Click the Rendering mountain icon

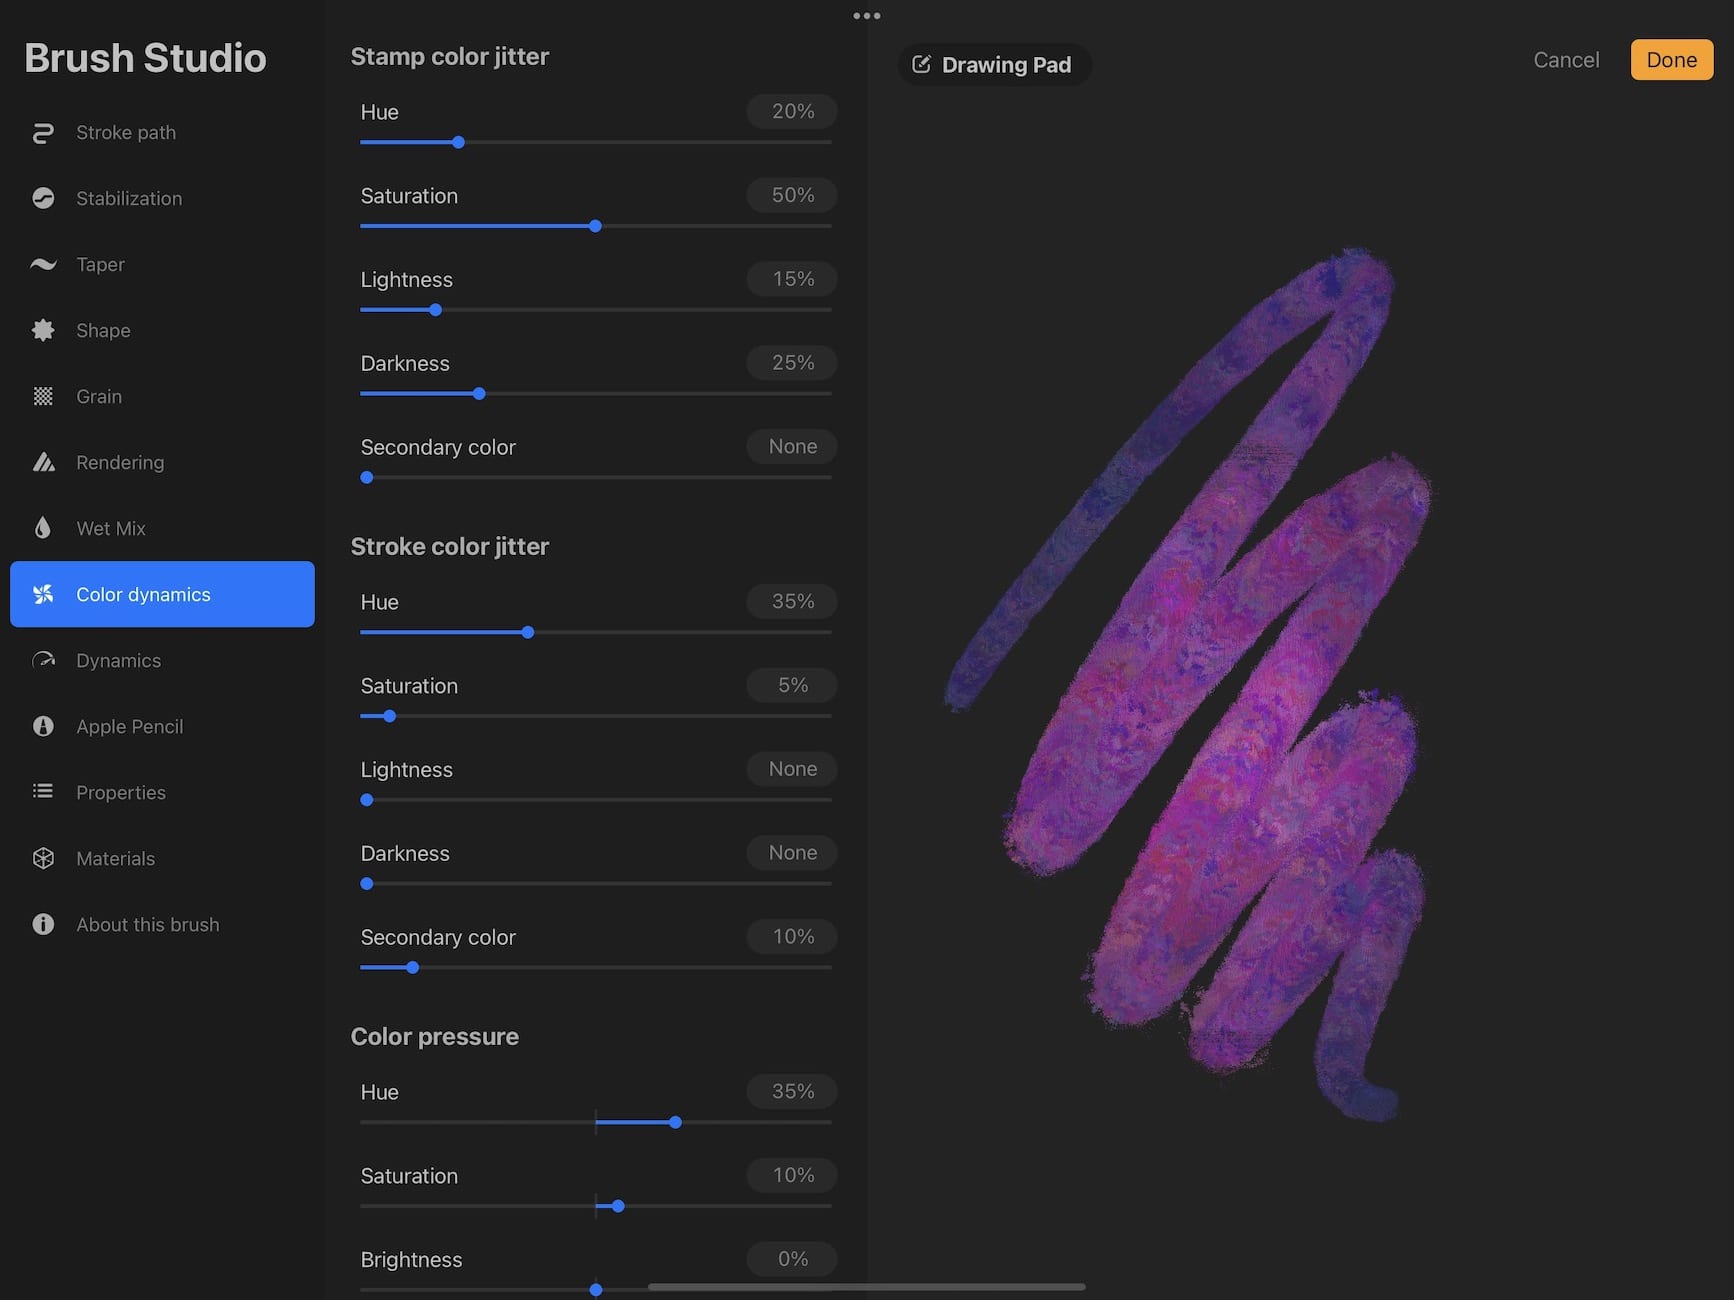(x=43, y=462)
